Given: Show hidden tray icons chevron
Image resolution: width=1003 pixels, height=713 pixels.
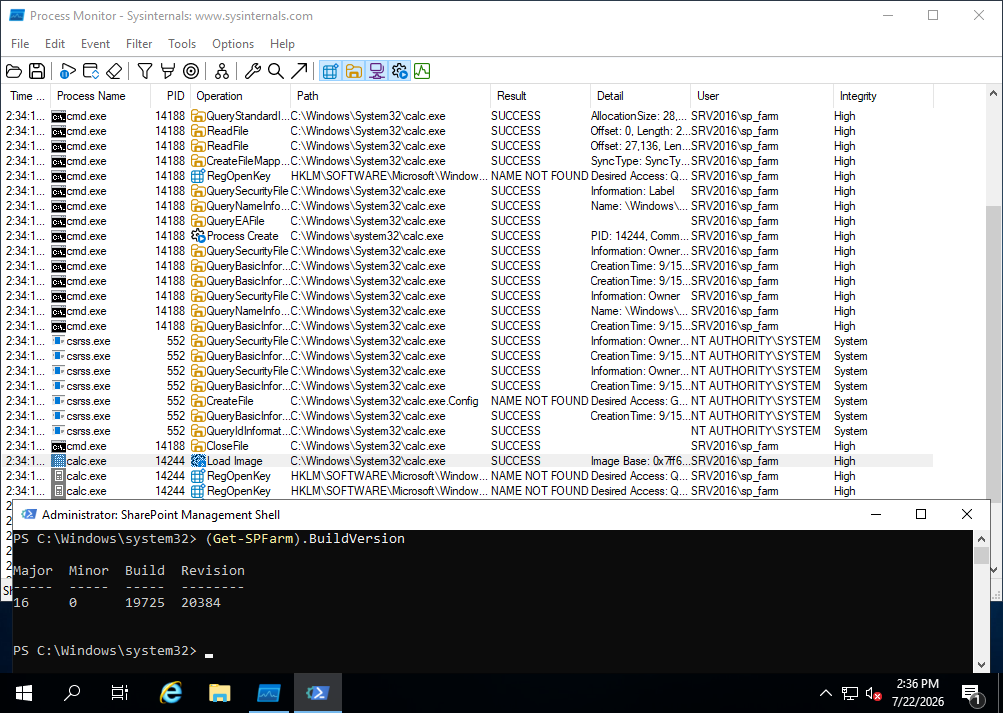Looking at the screenshot, I should tap(826, 693).
